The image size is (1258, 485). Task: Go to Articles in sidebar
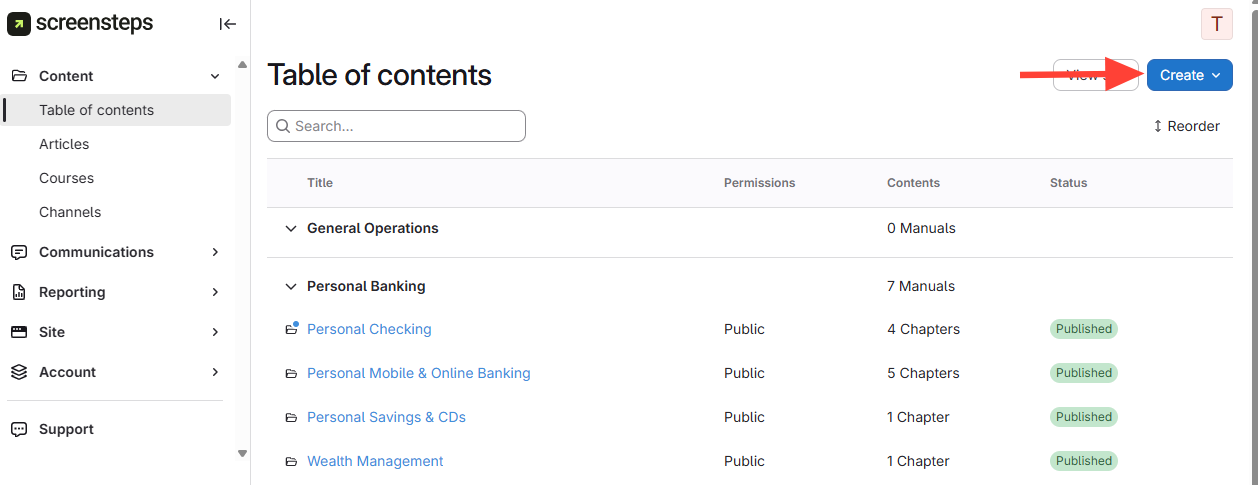point(64,144)
